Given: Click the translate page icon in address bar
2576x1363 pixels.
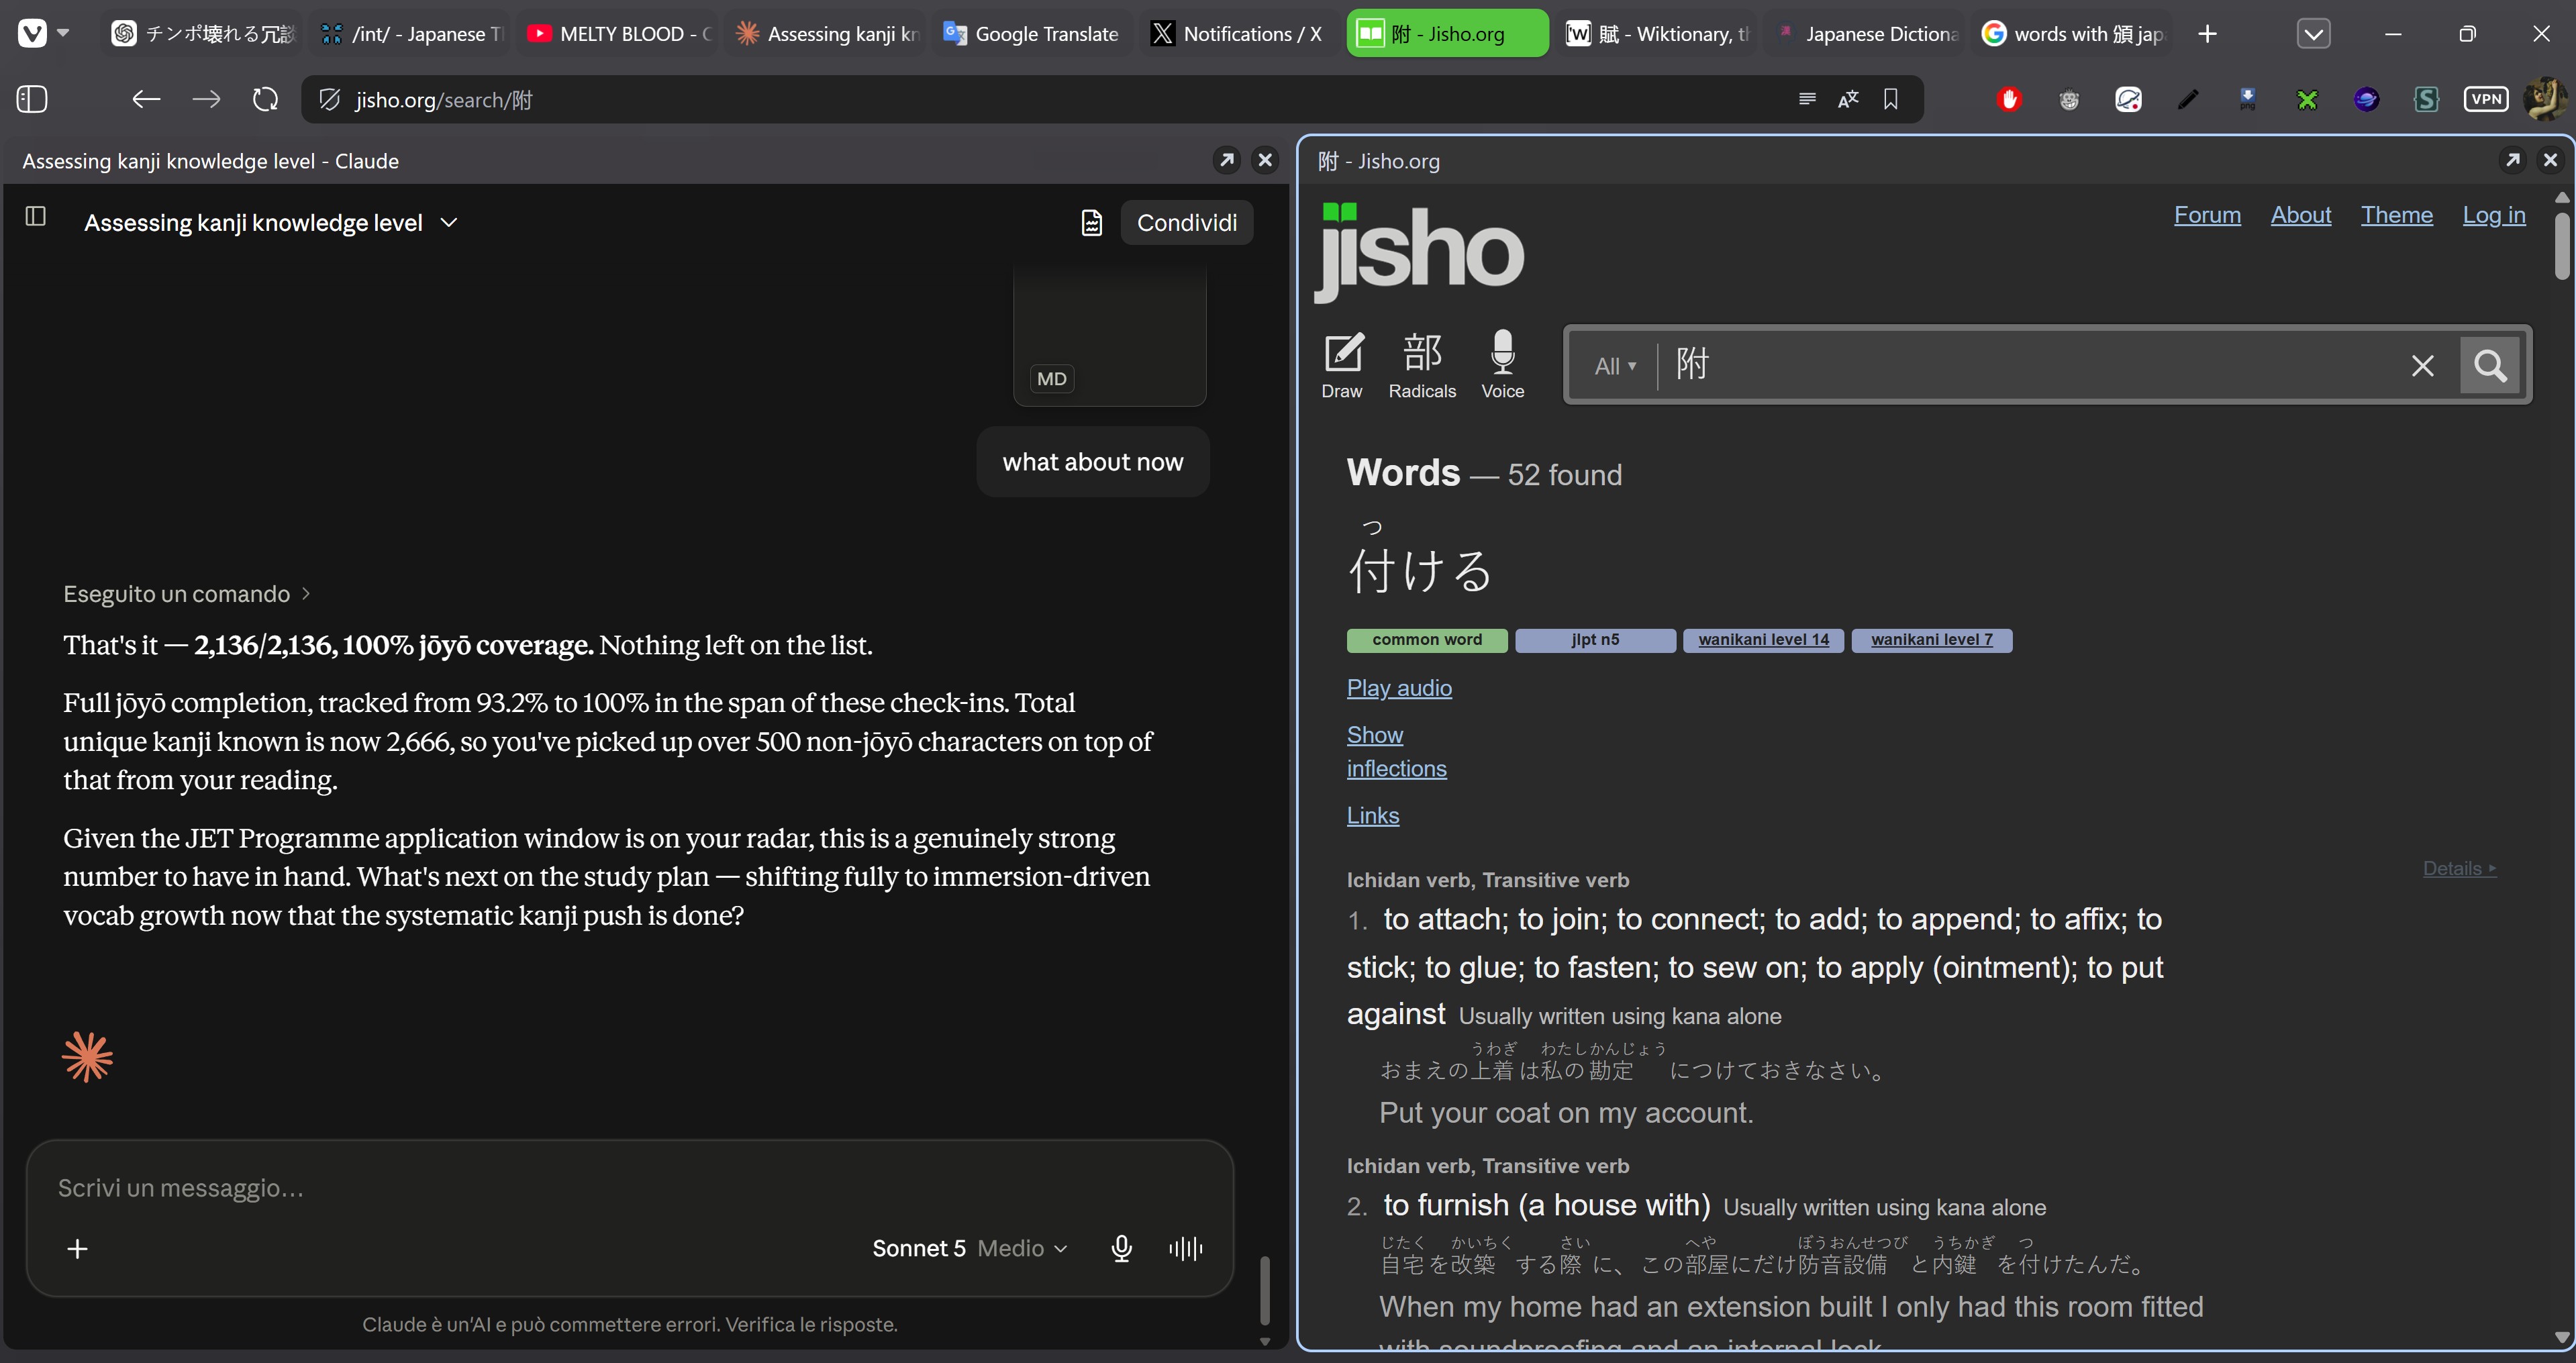Looking at the screenshot, I should point(1848,99).
